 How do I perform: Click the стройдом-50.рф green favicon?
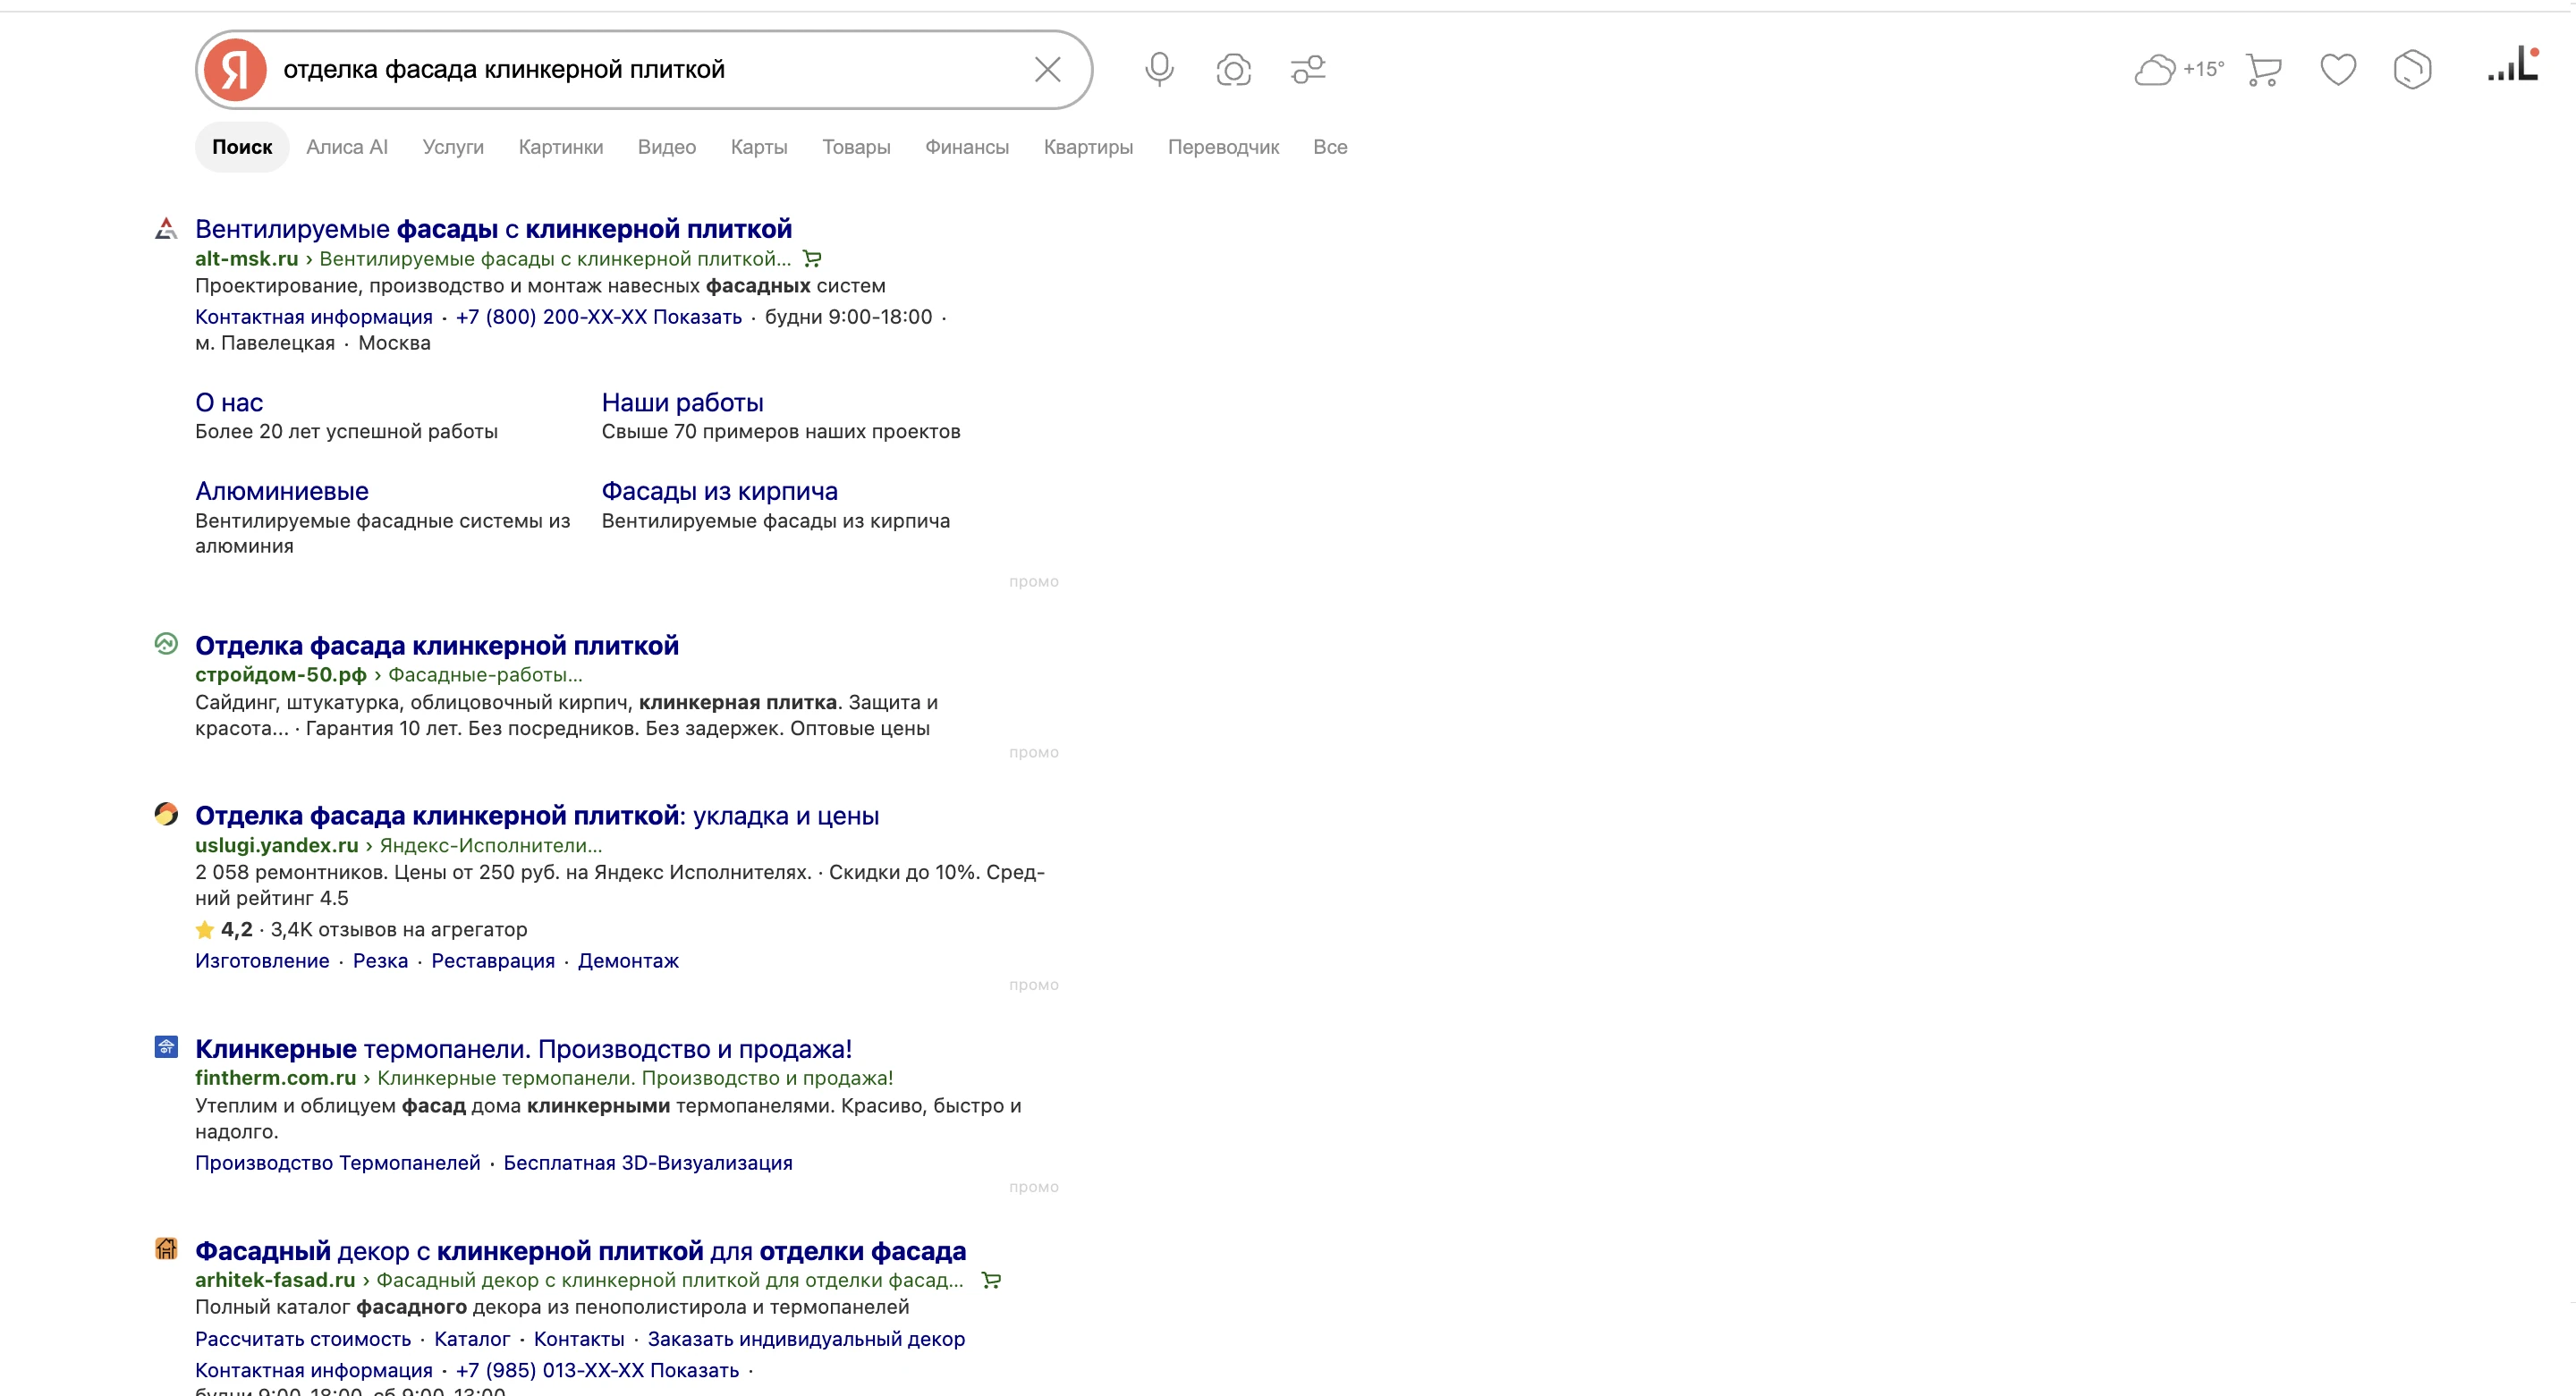166,644
